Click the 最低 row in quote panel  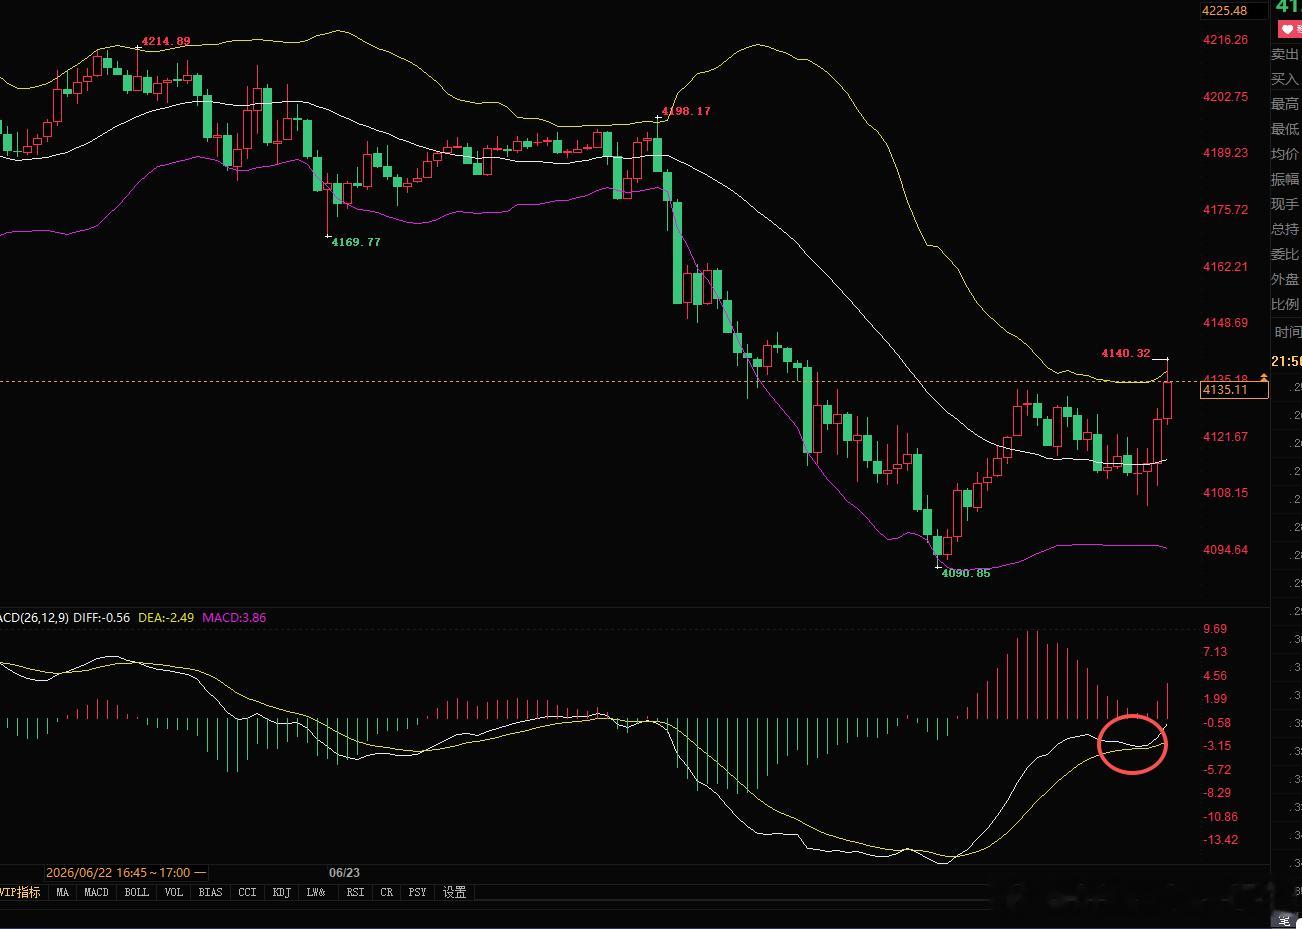tap(1286, 129)
